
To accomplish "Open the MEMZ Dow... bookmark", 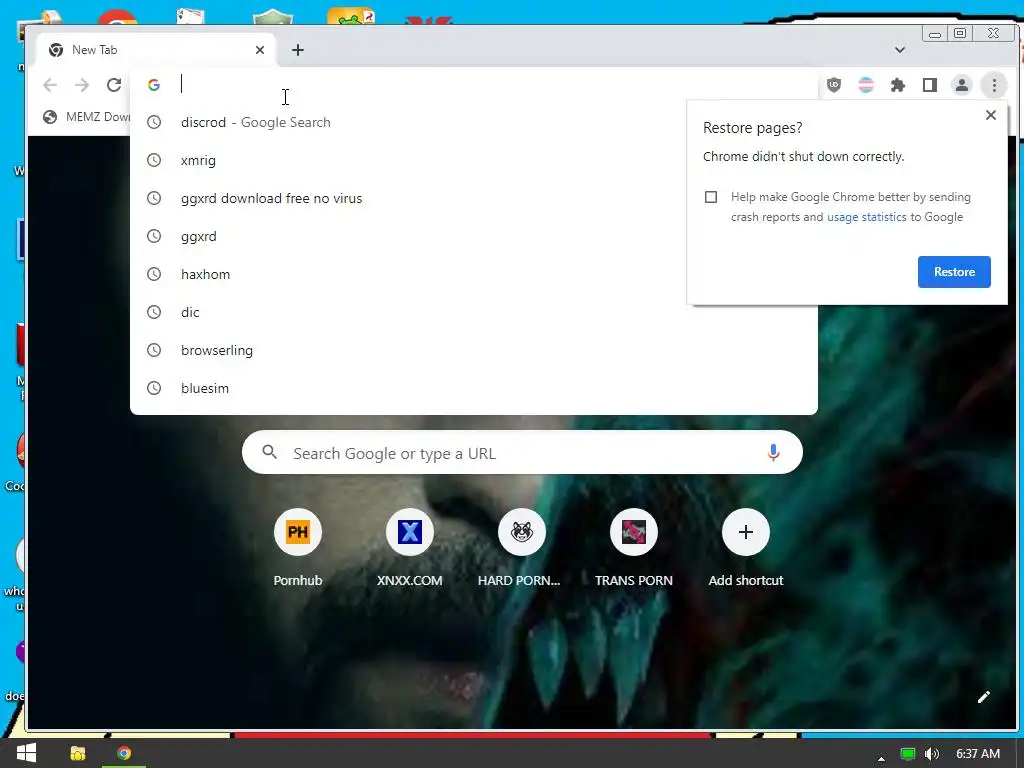I will click(86, 117).
